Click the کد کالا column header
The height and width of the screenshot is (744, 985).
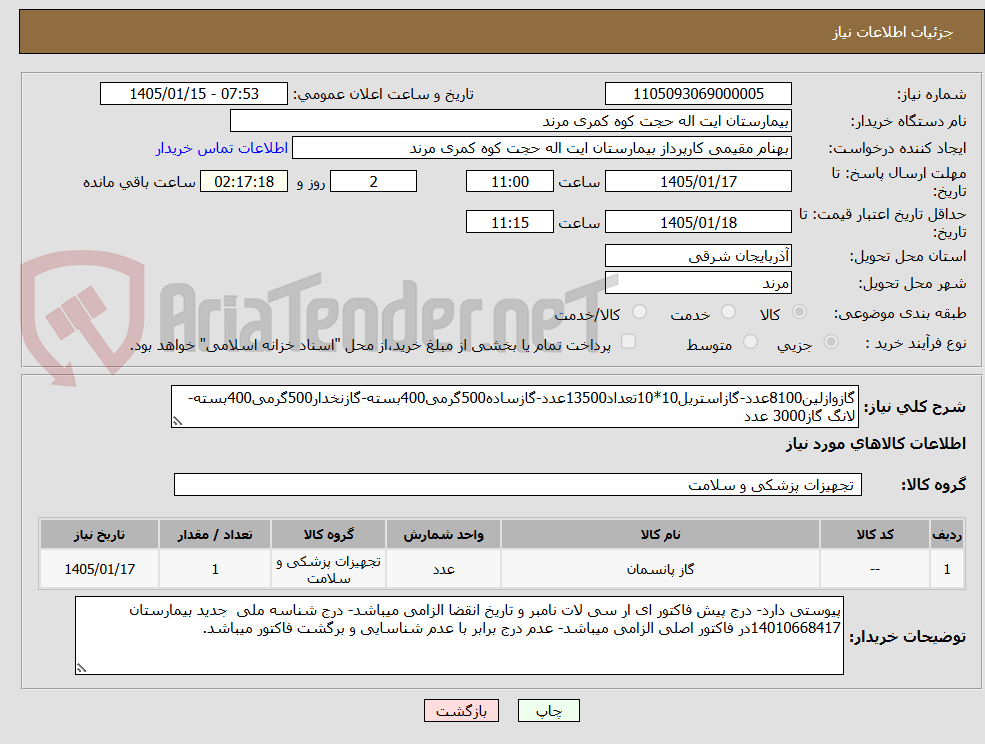pos(874,534)
